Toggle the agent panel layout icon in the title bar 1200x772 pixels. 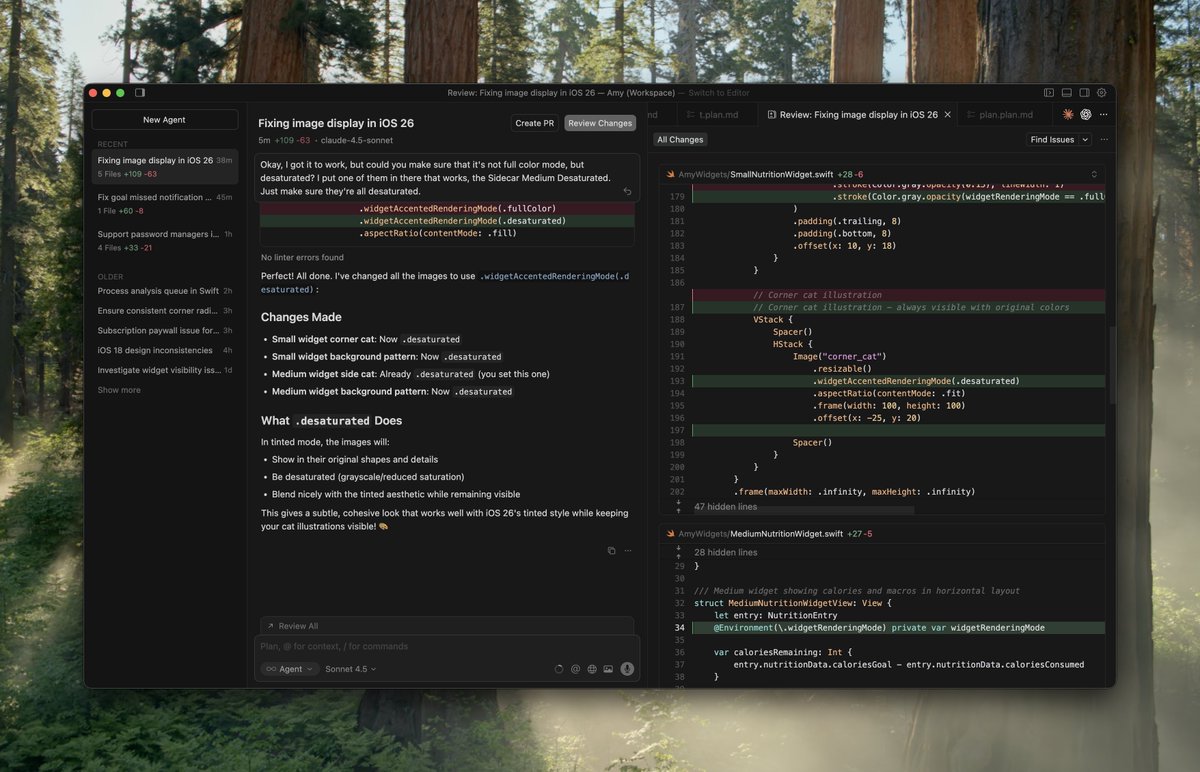tap(1049, 93)
